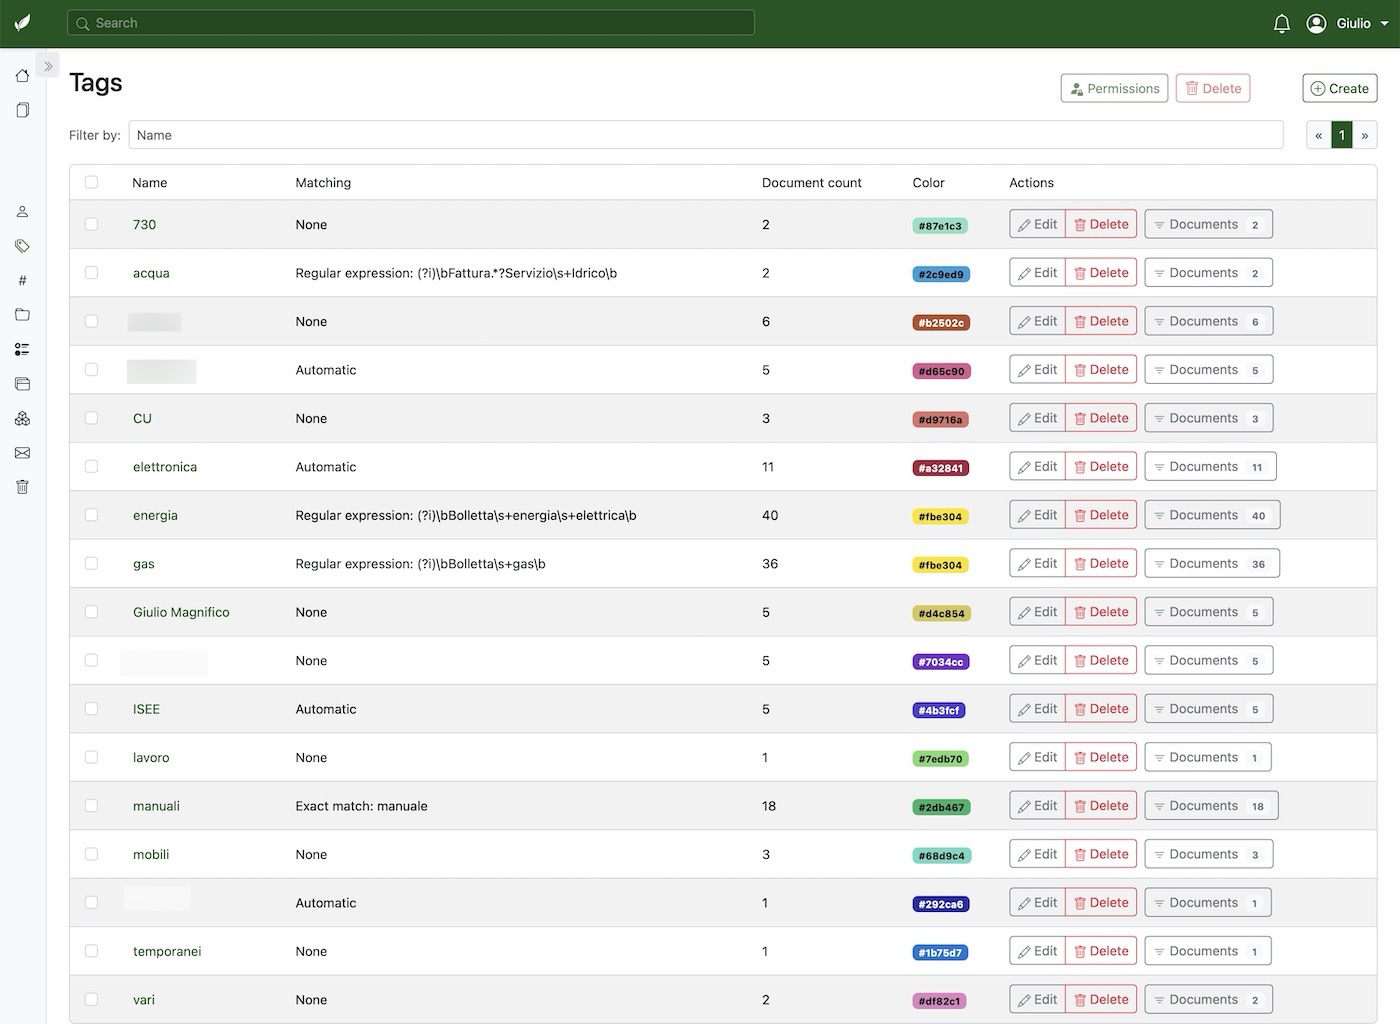Screen dimensions: 1400x1024
Task: Show the 36 Documents tagged gas
Action: (1212, 563)
